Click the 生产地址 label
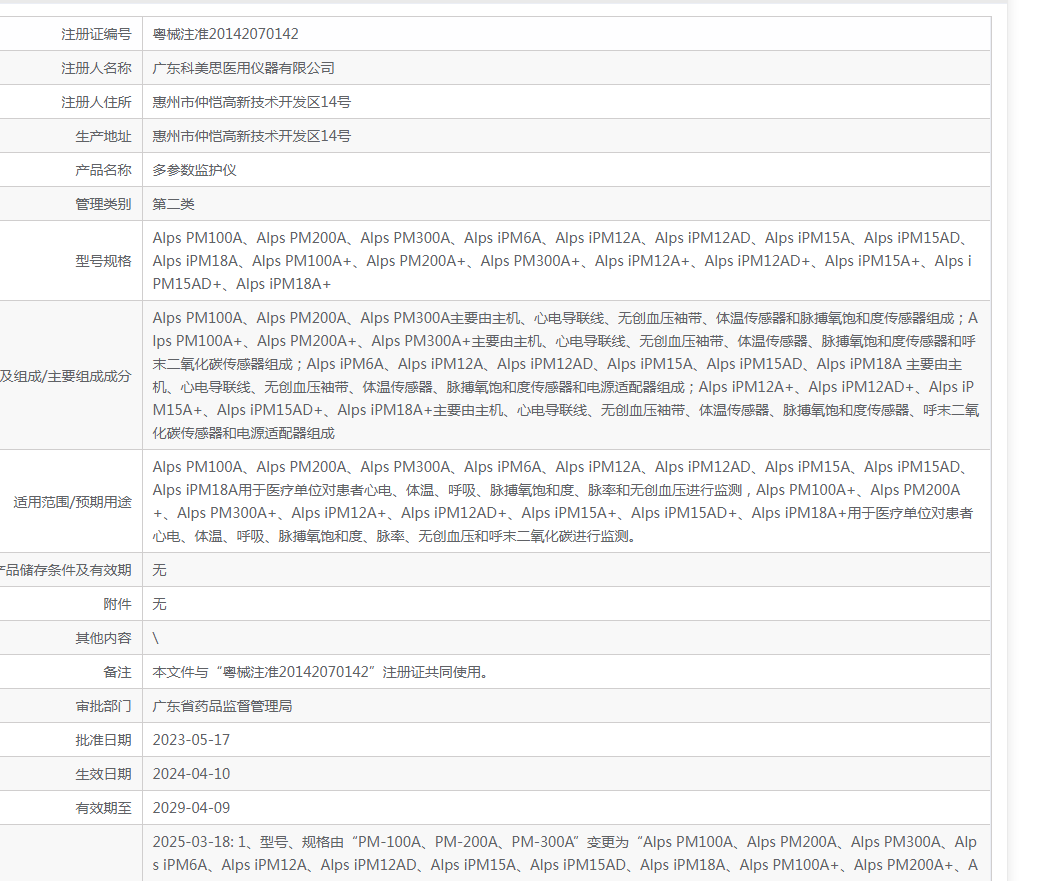Viewport: 1042px width, 881px height. pos(103,136)
